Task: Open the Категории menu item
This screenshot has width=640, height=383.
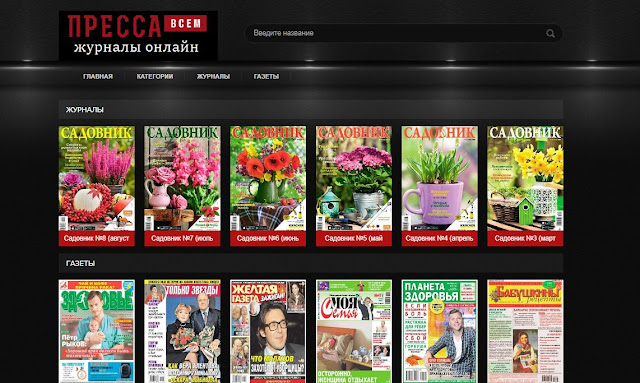Action: 155,76
